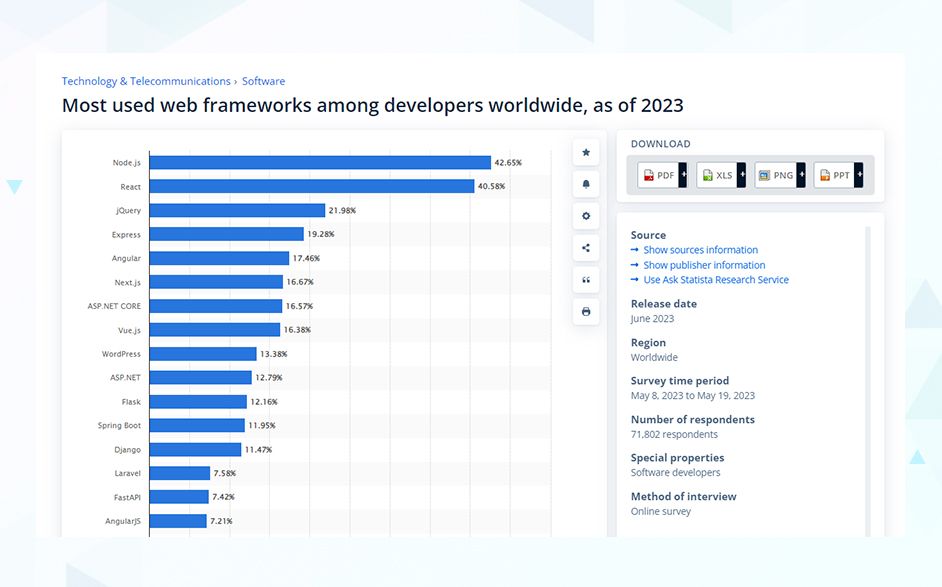Expand the plus next to XLS
The width and height of the screenshot is (942, 587).
click(x=742, y=175)
